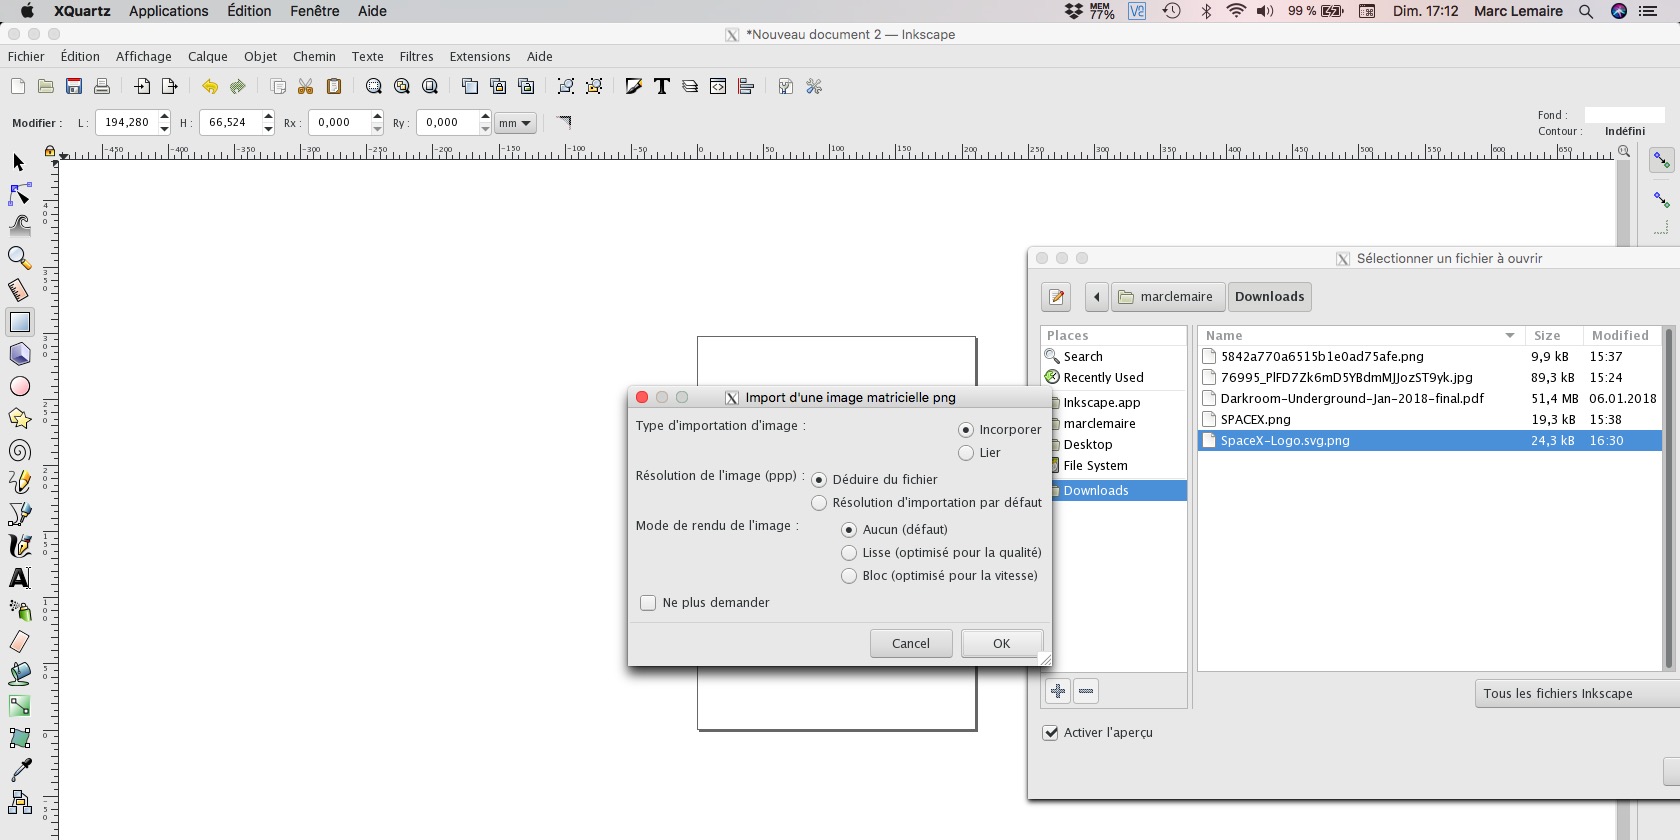
Task: Open the mm units dropdown
Action: (516, 123)
